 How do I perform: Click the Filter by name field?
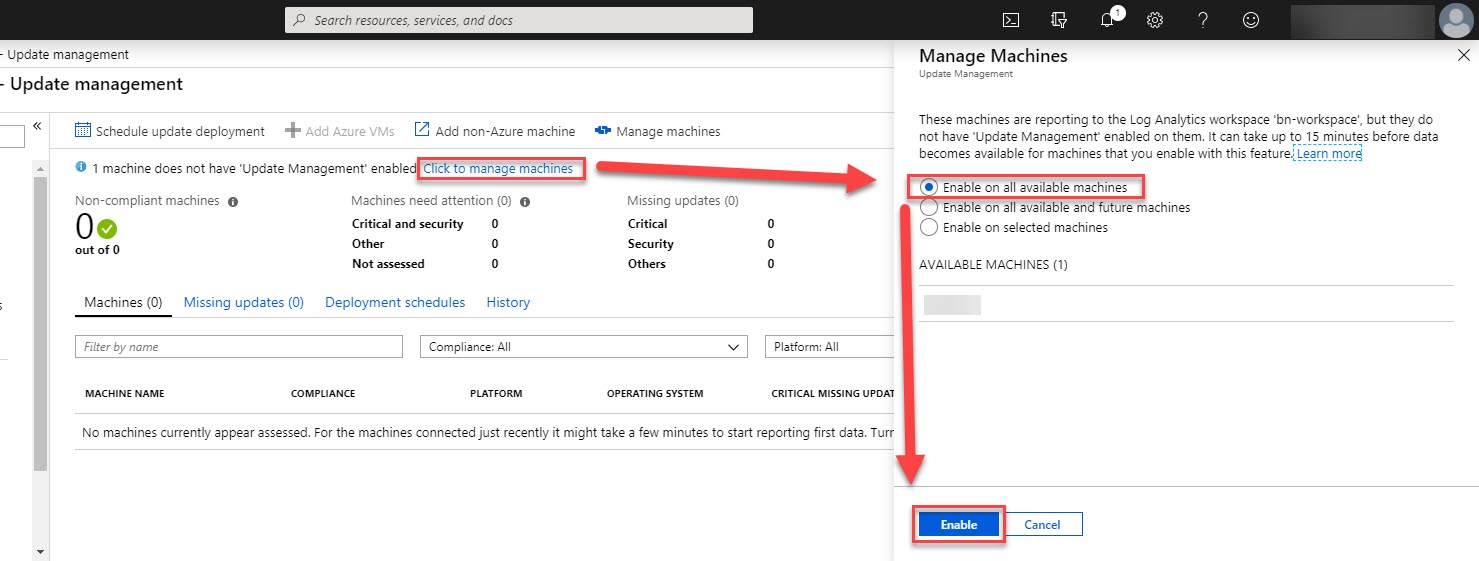pos(239,347)
